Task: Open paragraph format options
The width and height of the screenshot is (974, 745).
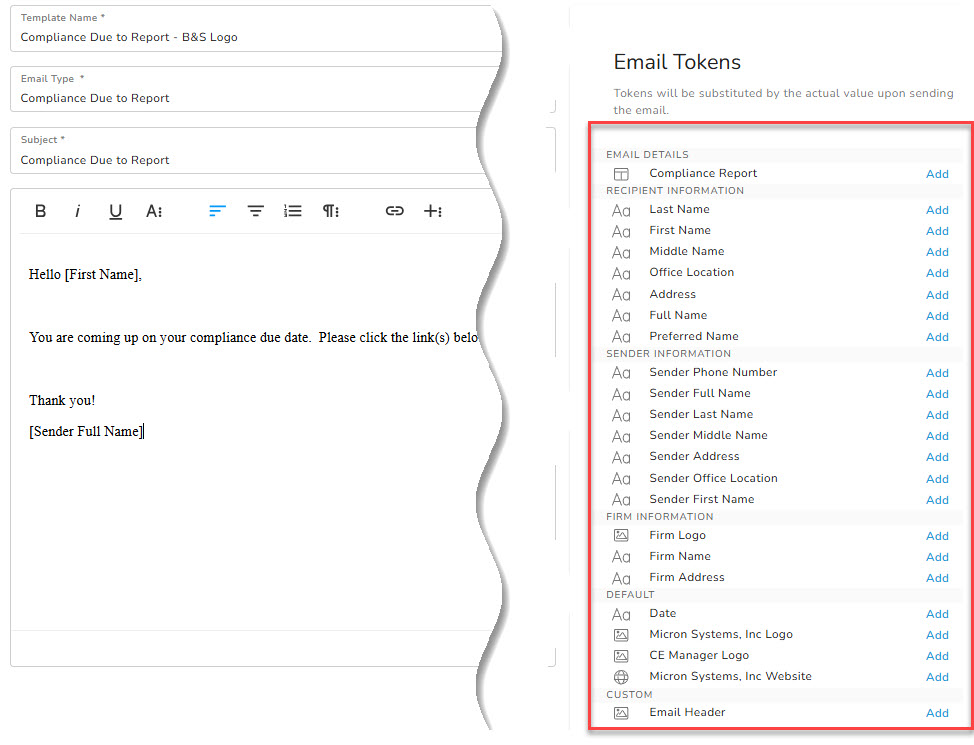Action: (x=330, y=211)
